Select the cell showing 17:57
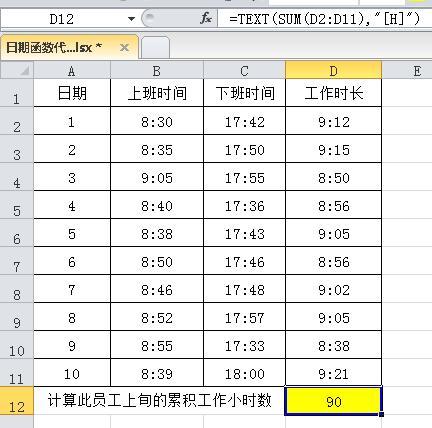The height and width of the screenshot is (428, 432). [x=245, y=317]
